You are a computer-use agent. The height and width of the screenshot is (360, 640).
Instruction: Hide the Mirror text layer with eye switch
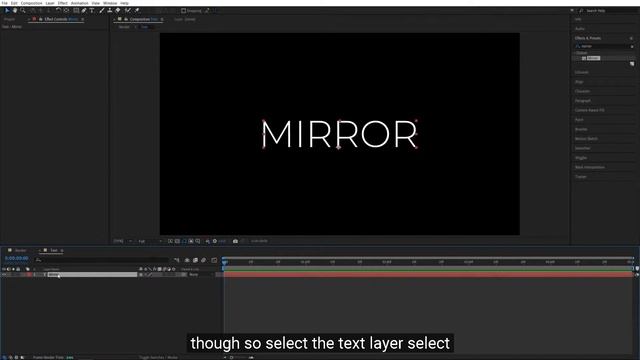pyautogui.click(x=4, y=275)
